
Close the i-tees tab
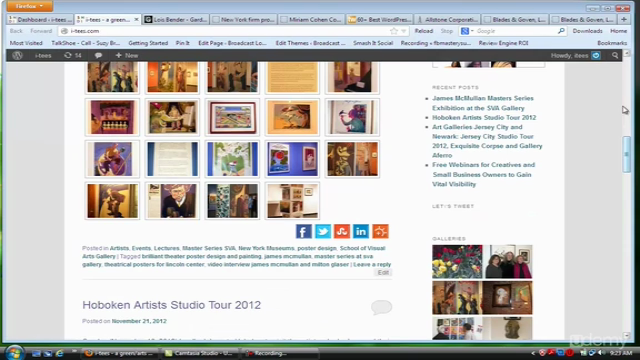136,19
